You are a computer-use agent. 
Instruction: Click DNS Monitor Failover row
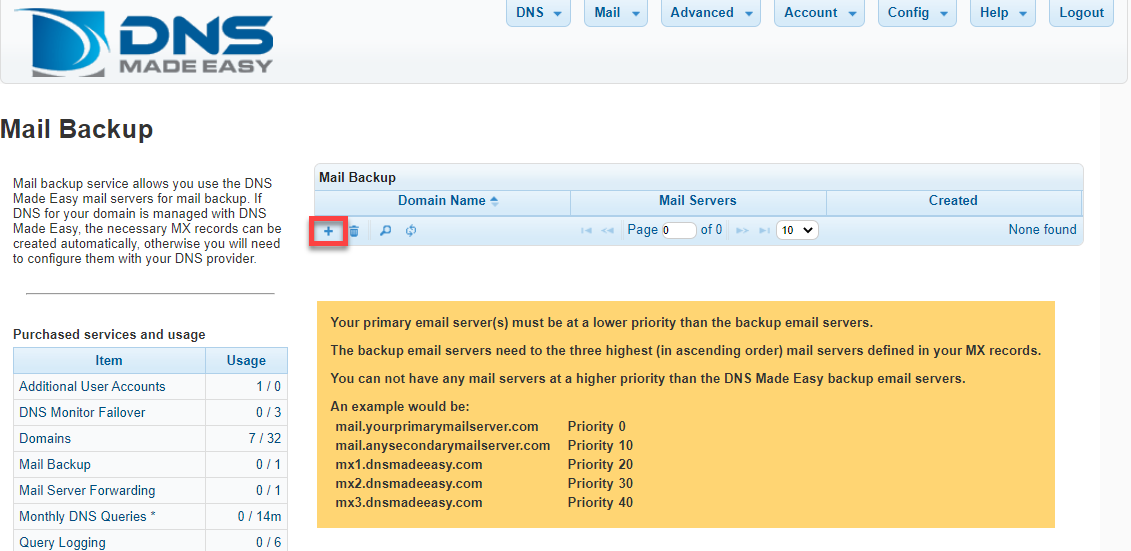pos(150,413)
